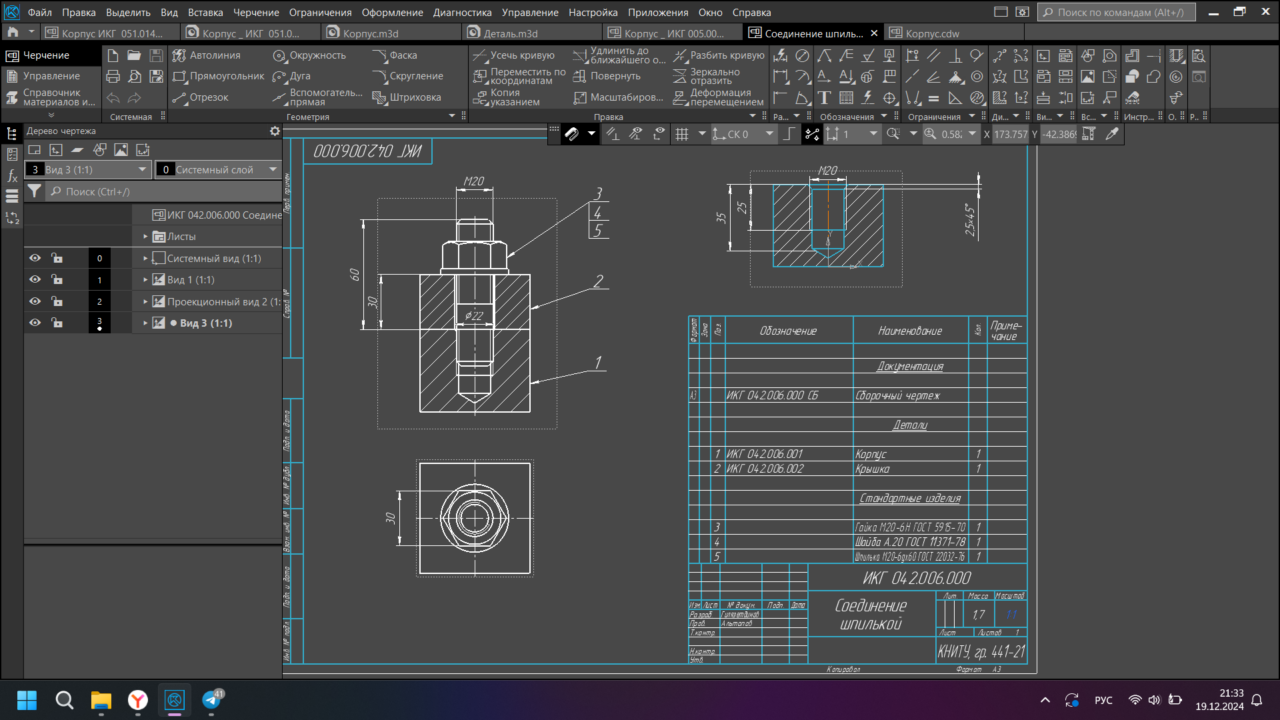Open the Файл menu
1280x720 pixels.
point(40,13)
